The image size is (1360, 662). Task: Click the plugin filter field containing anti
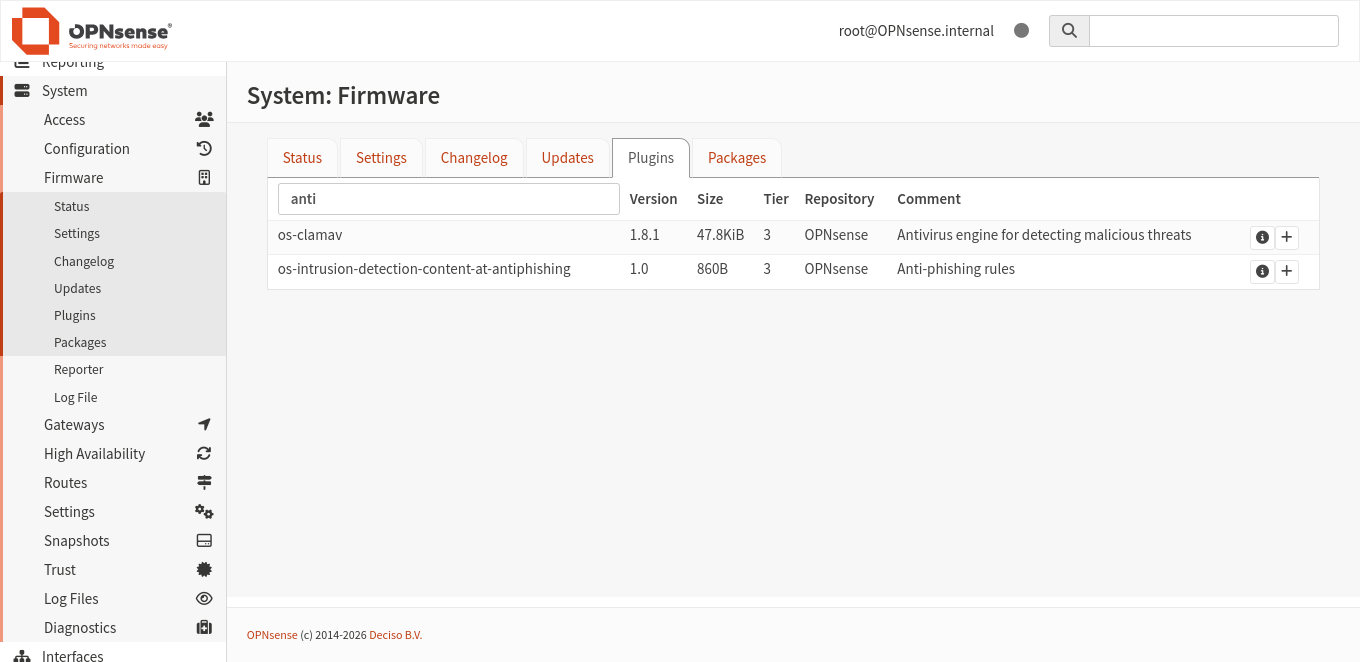(449, 199)
